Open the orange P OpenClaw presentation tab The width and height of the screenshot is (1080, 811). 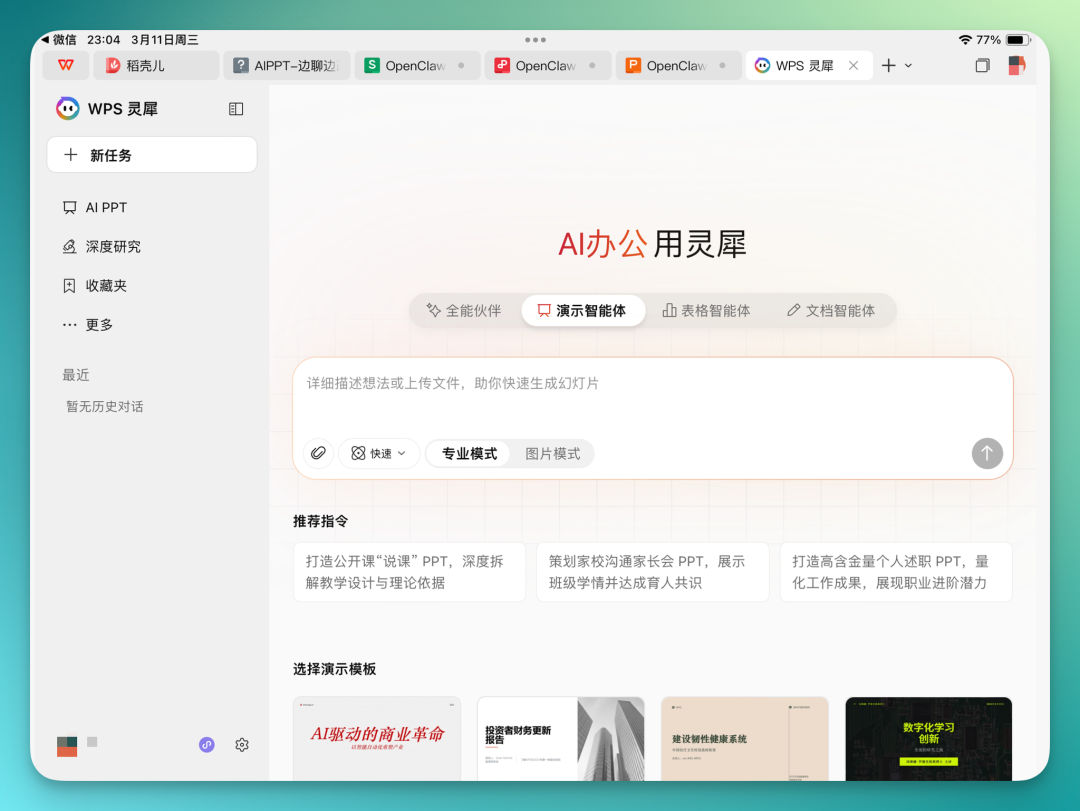pyautogui.click(x=678, y=65)
